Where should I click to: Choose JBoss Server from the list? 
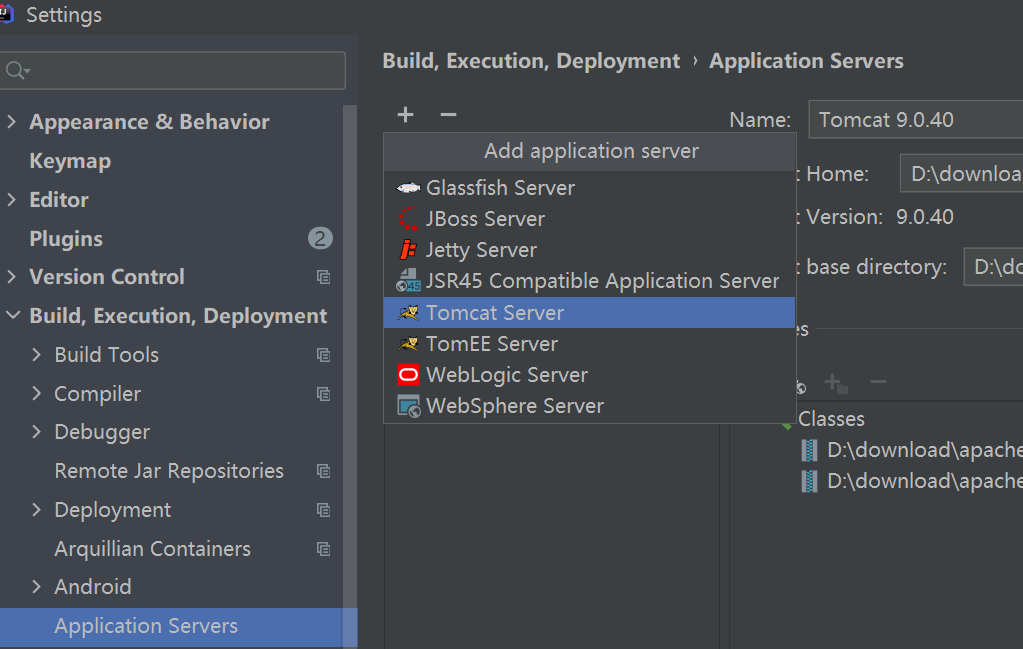pyautogui.click(x=590, y=219)
